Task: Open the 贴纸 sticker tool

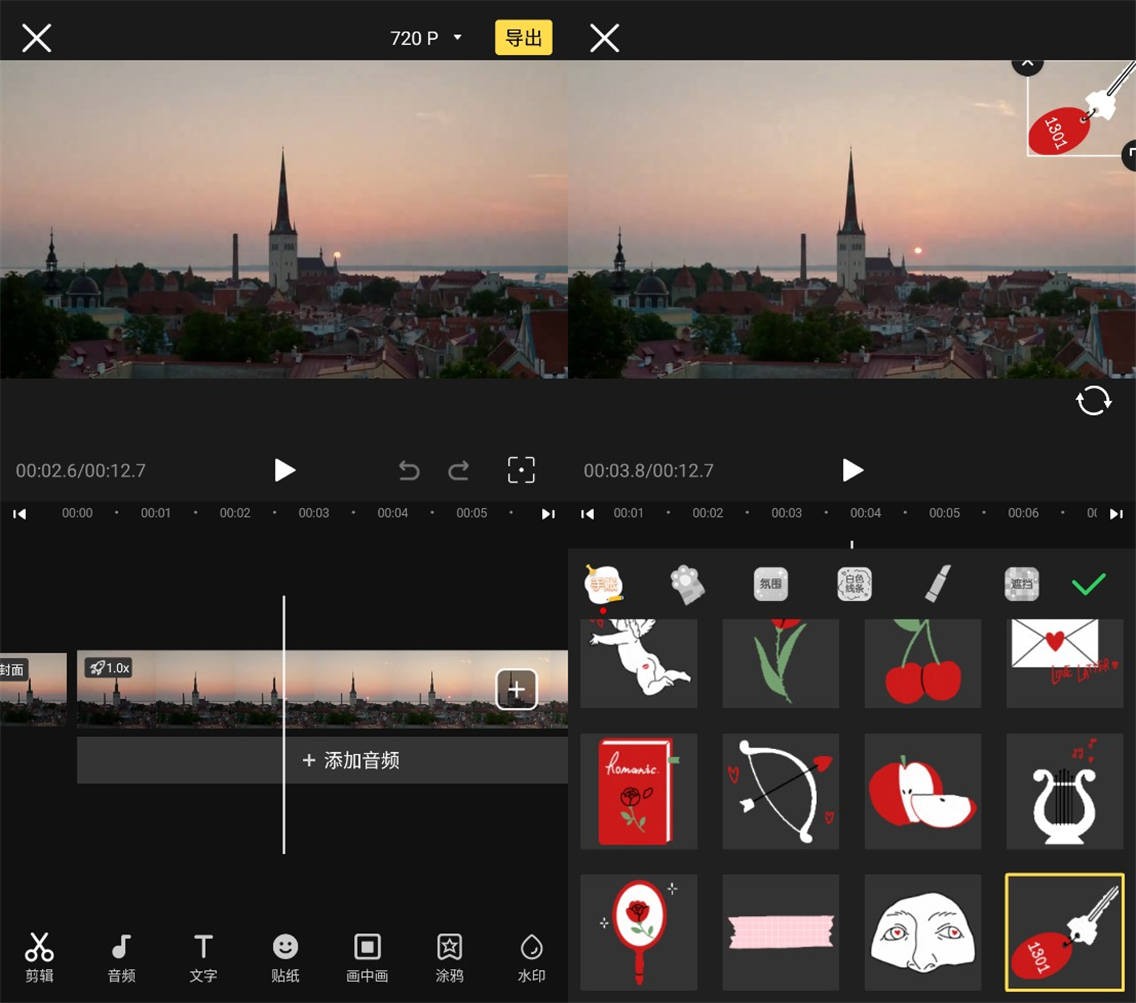Action: [285, 957]
